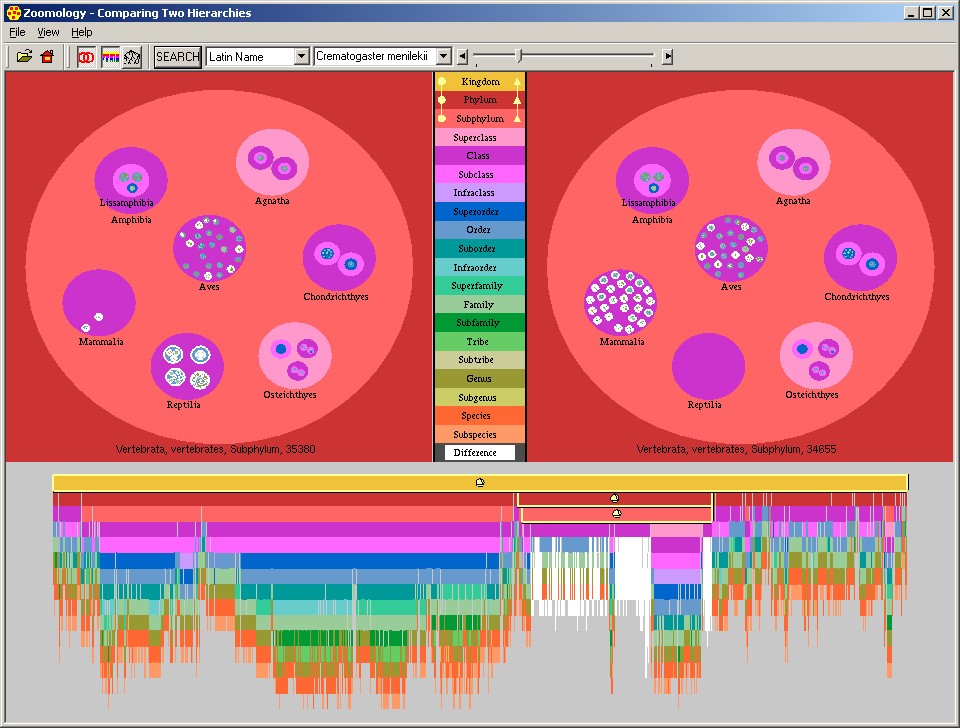This screenshot has height=728, width=960.
Task: Click the SEARCH button
Action: click(178, 57)
